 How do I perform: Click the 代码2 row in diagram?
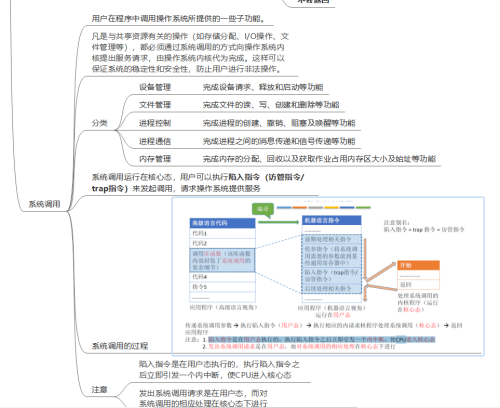[222, 243]
